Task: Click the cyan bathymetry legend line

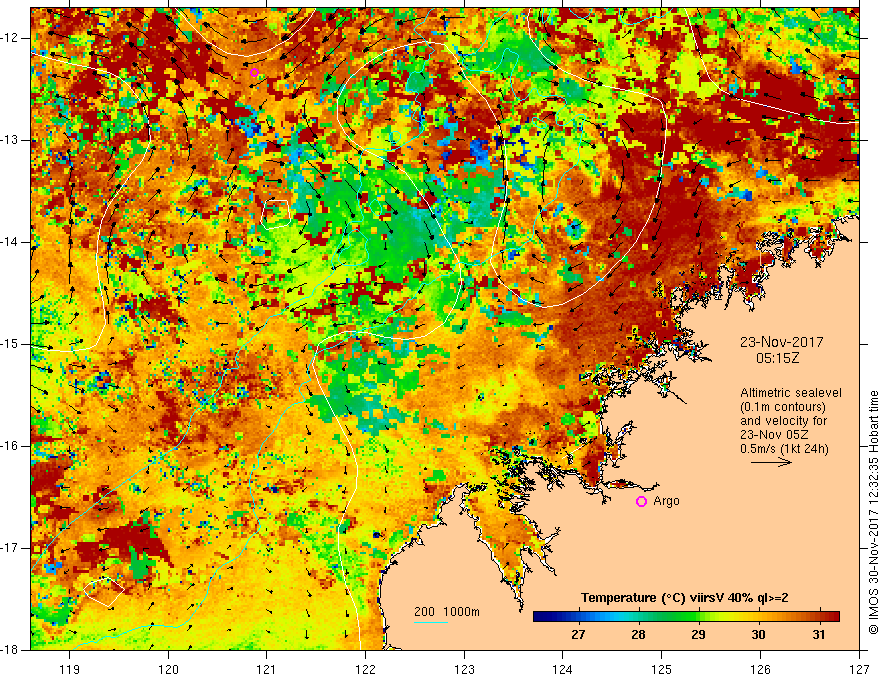Action: [430, 622]
